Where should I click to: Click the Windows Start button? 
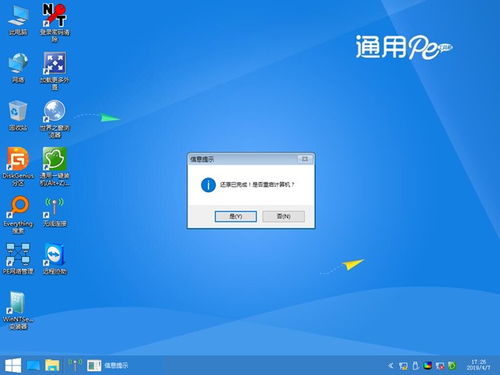coord(13,365)
